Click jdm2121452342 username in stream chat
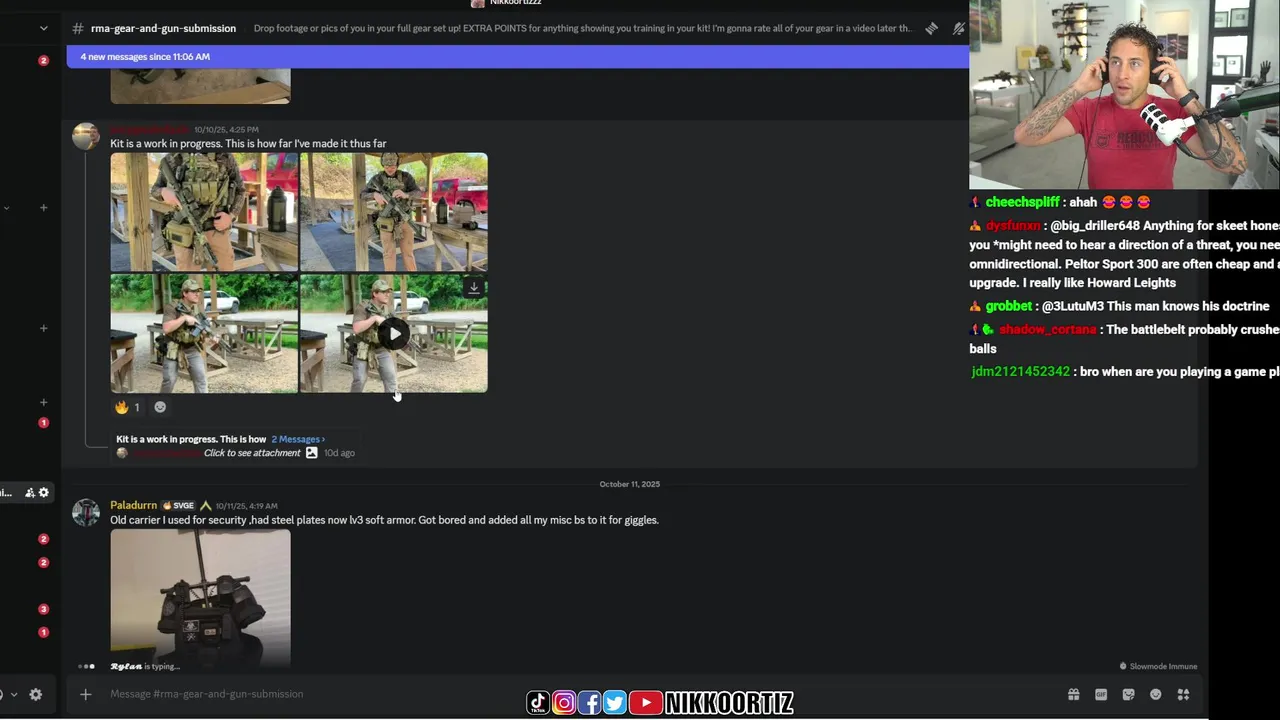The width and height of the screenshot is (1280, 720). tap(1020, 372)
